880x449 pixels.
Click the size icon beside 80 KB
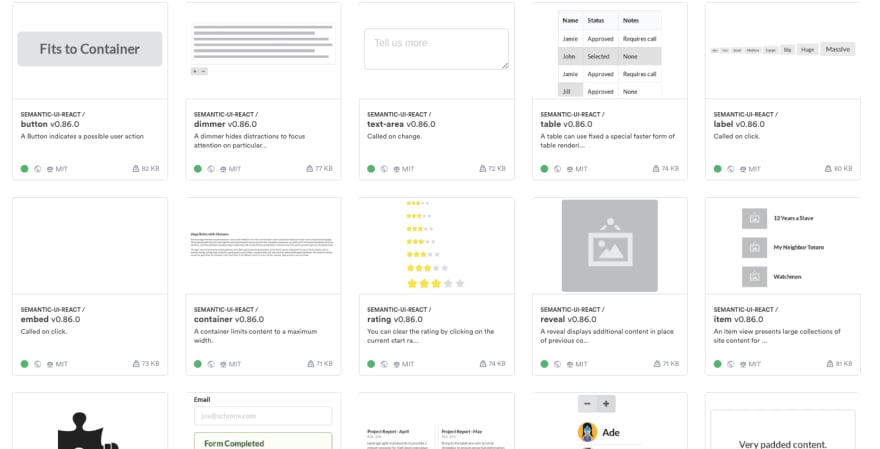click(x=828, y=168)
